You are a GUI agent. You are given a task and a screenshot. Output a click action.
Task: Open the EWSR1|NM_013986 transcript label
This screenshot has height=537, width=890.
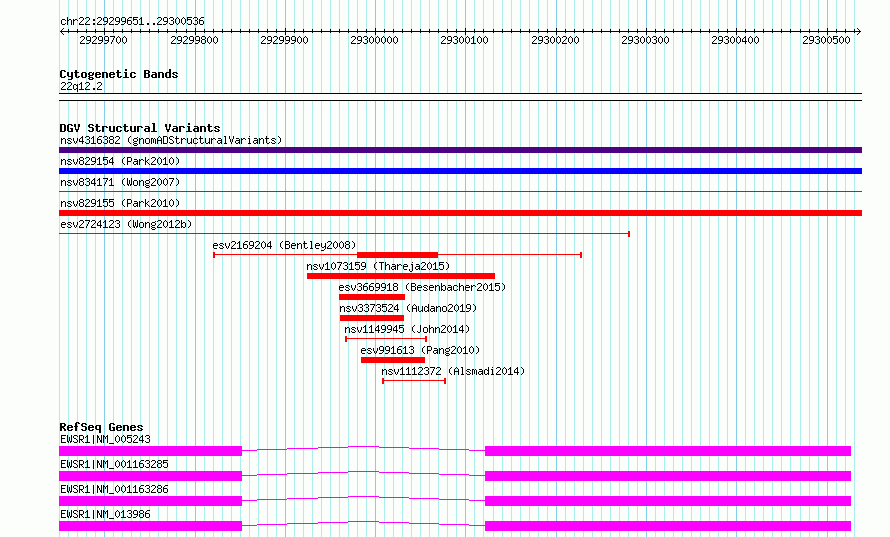[105, 514]
